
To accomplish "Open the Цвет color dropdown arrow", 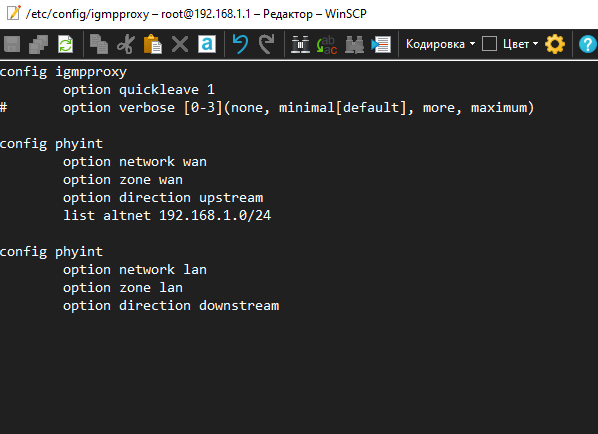I will point(535,44).
